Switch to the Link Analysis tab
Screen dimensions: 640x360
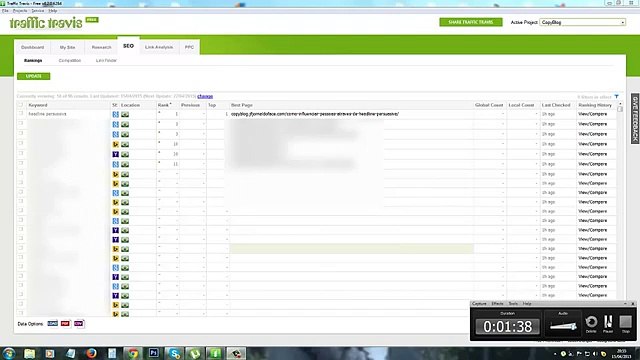[x=159, y=47]
